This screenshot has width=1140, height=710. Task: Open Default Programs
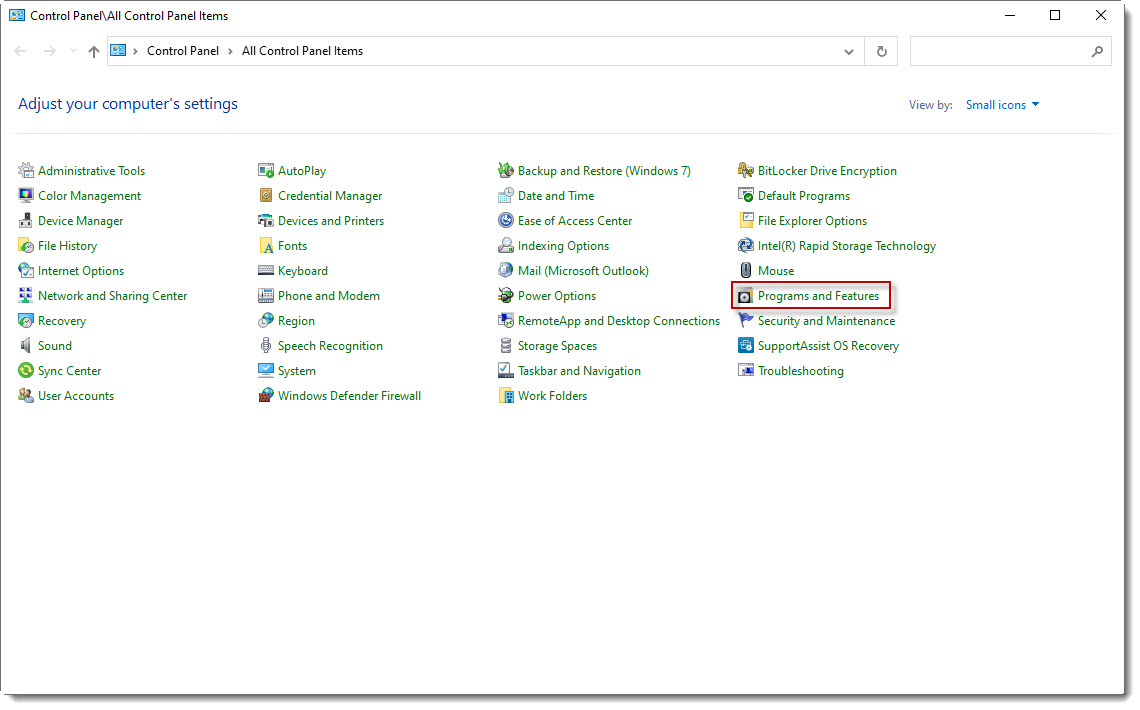click(x=803, y=195)
